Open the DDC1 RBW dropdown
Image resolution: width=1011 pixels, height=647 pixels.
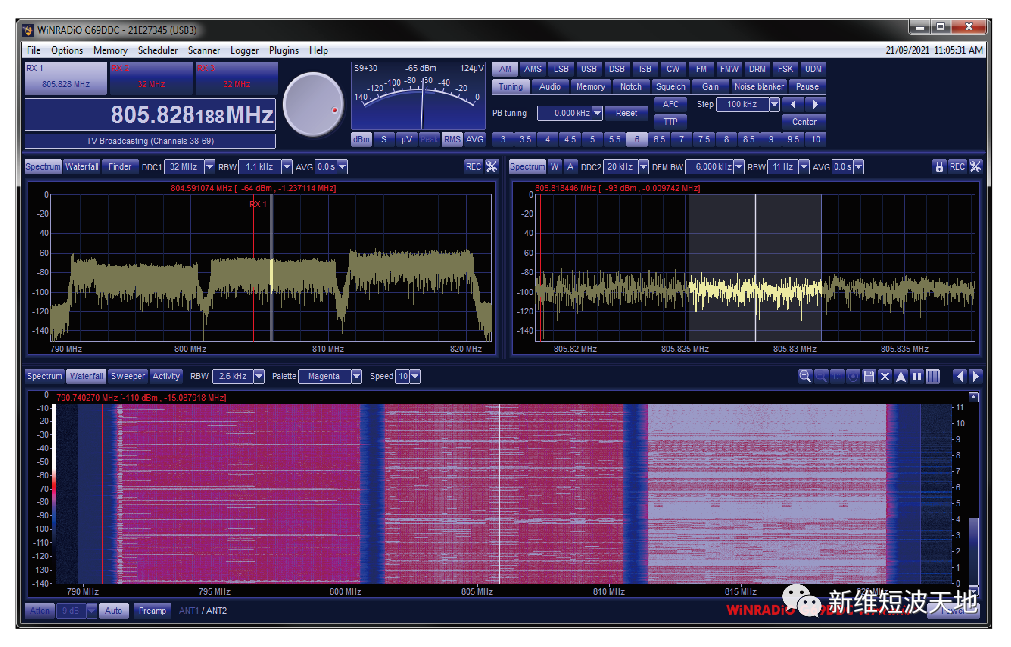(x=287, y=167)
